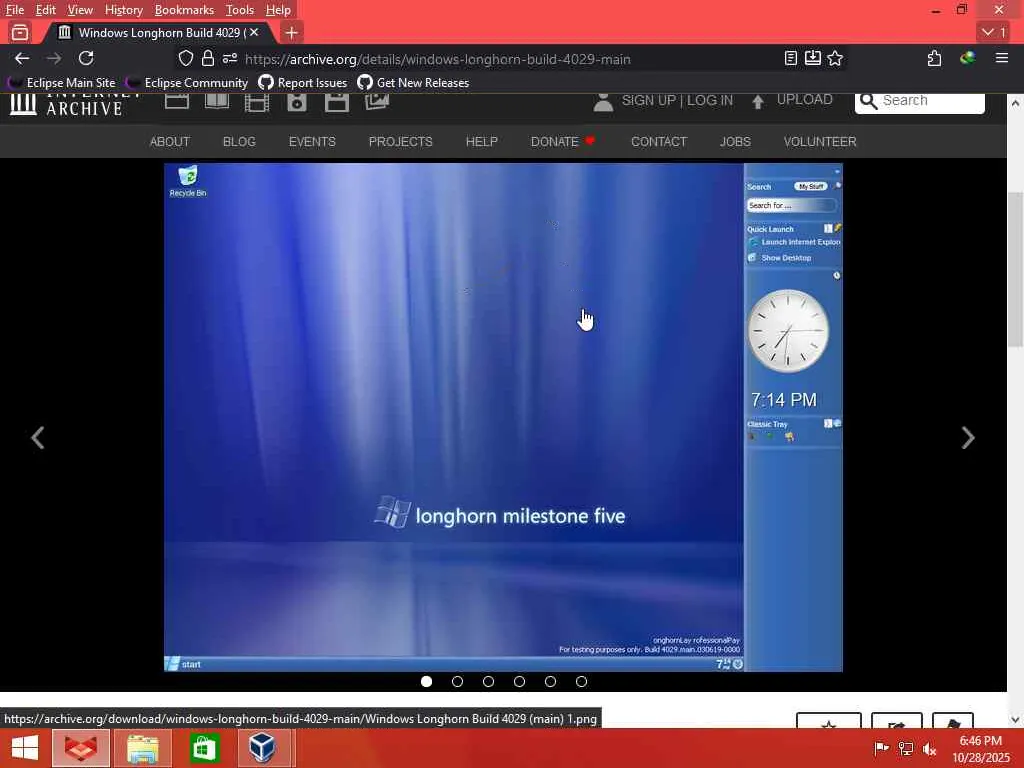Select the sixth carousel dot
Screen dimensions: 1024x768
(581, 681)
